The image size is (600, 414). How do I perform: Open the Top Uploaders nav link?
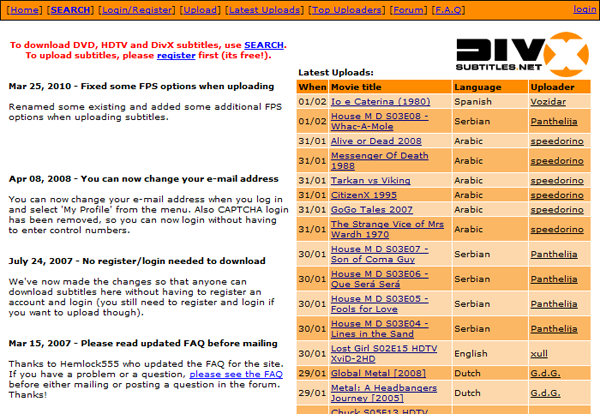pos(347,10)
